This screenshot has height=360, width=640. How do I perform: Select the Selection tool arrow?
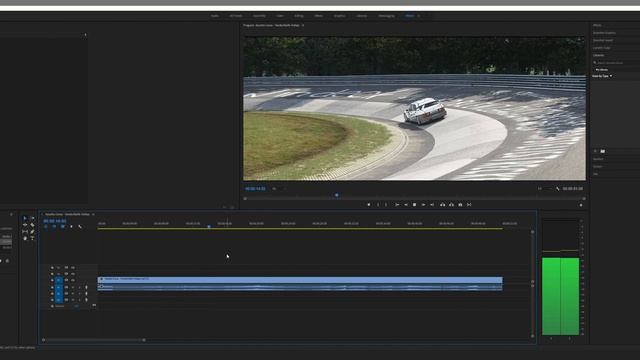point(25,218)
